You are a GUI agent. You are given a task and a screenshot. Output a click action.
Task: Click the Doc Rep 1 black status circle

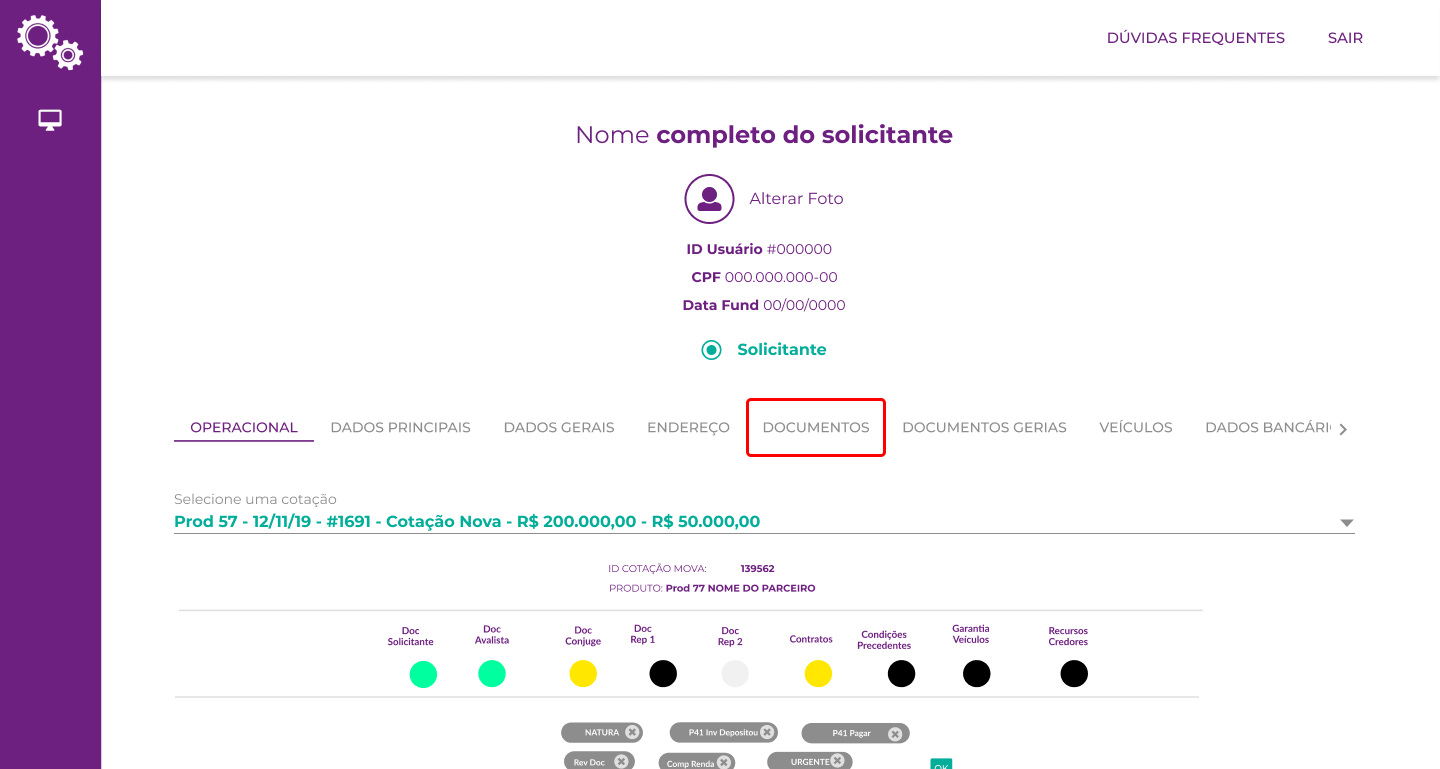coord(663,673)
